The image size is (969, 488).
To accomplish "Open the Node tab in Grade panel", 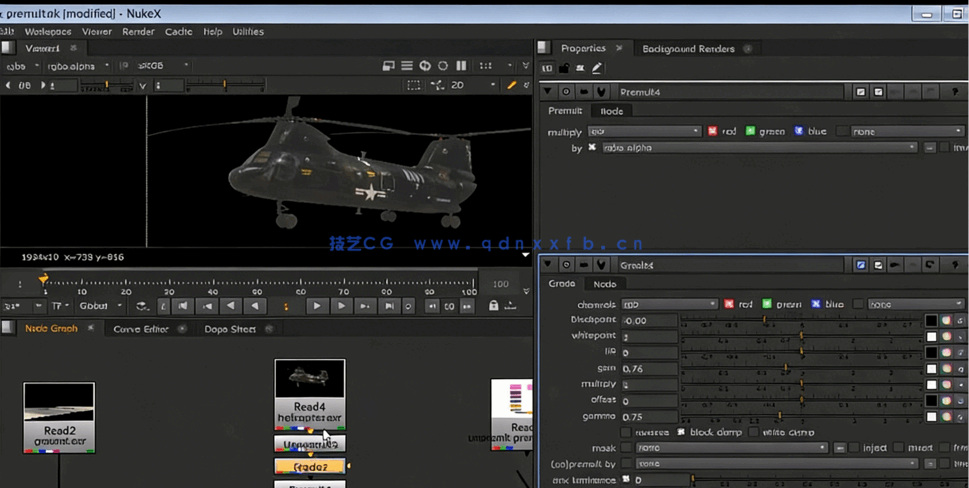I will click(x=604, y=284).
